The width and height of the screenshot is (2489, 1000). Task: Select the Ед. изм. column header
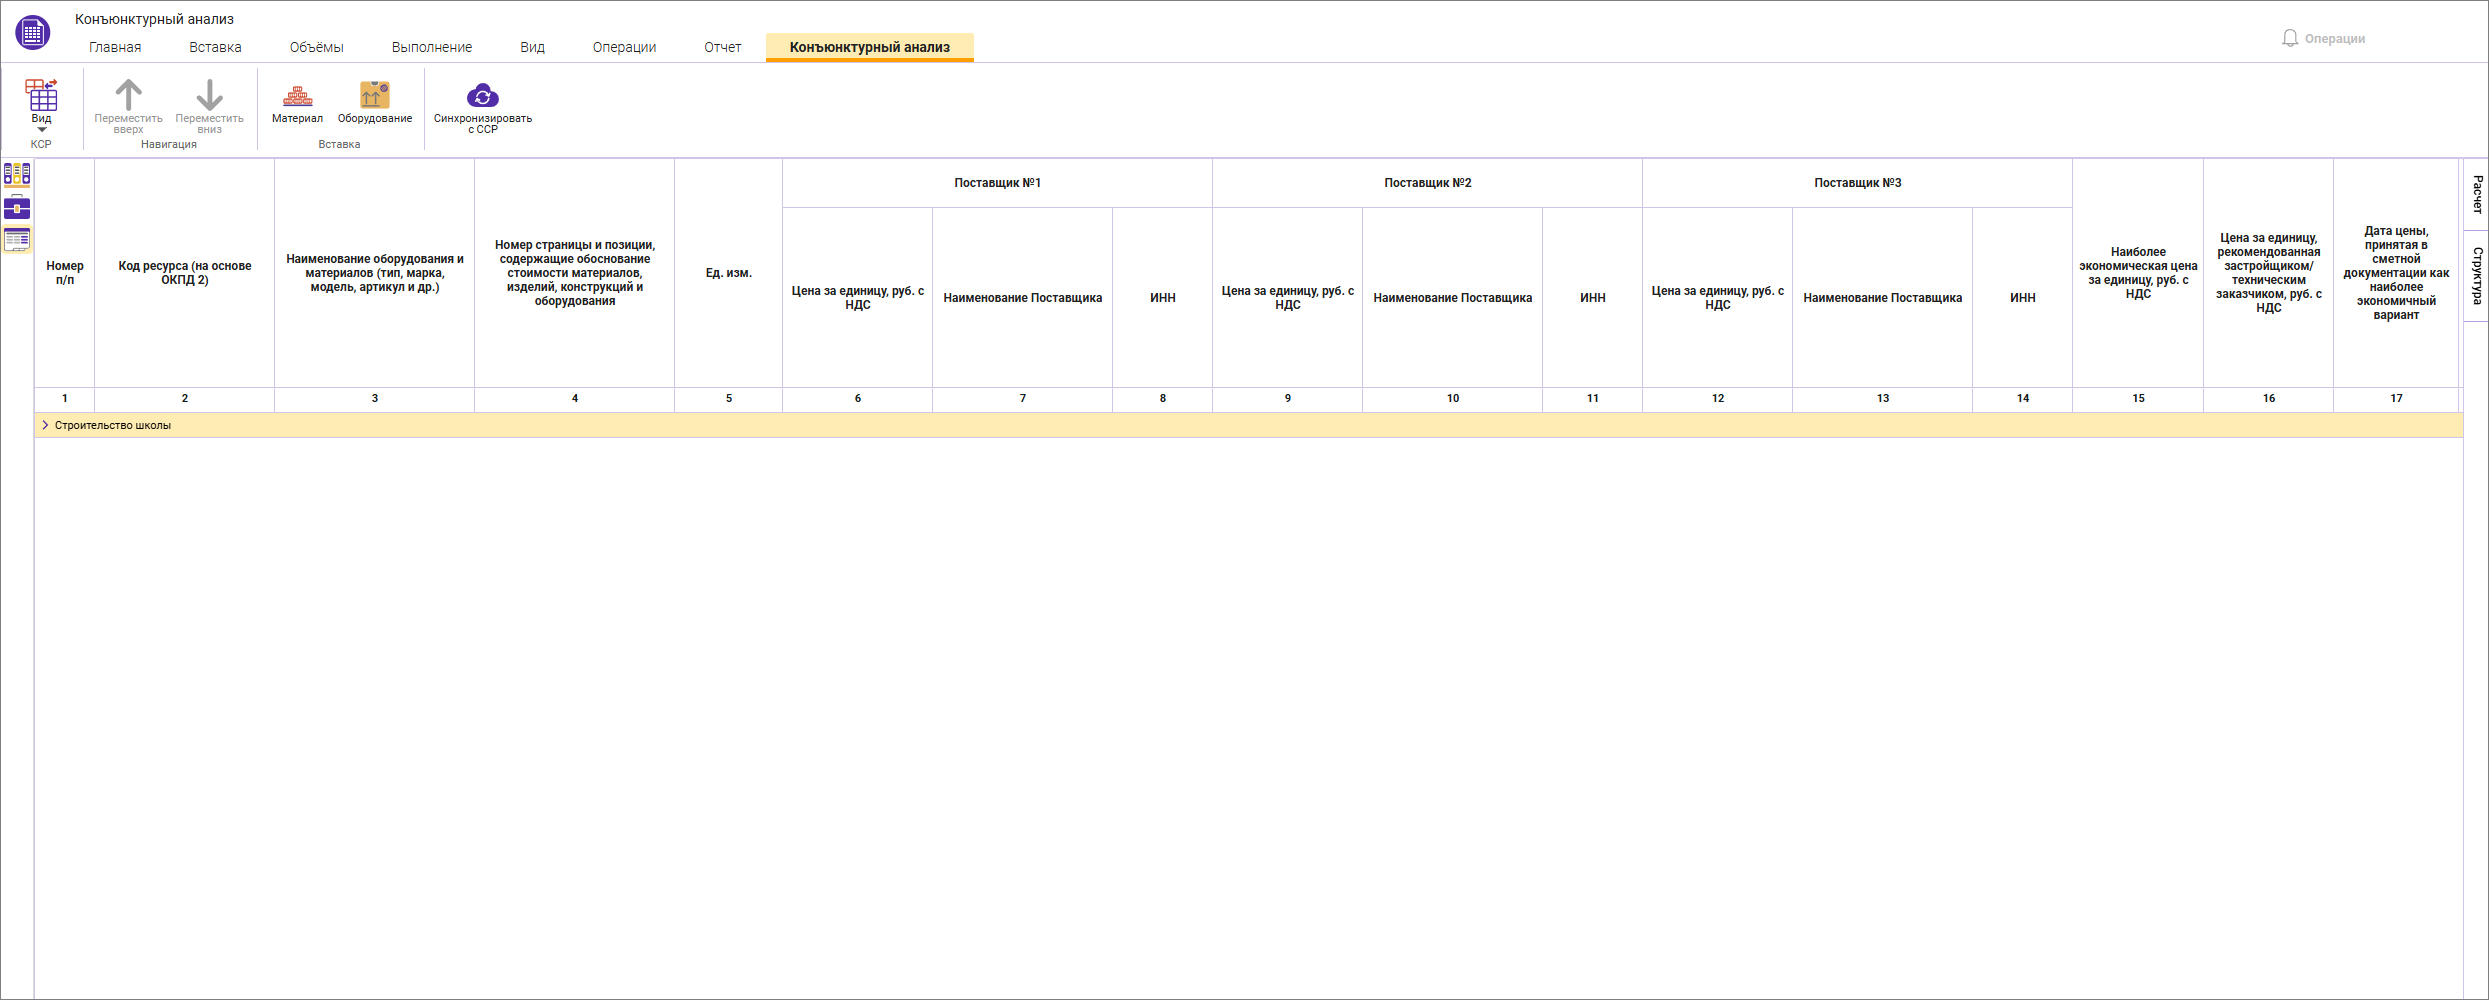point(728,273)
